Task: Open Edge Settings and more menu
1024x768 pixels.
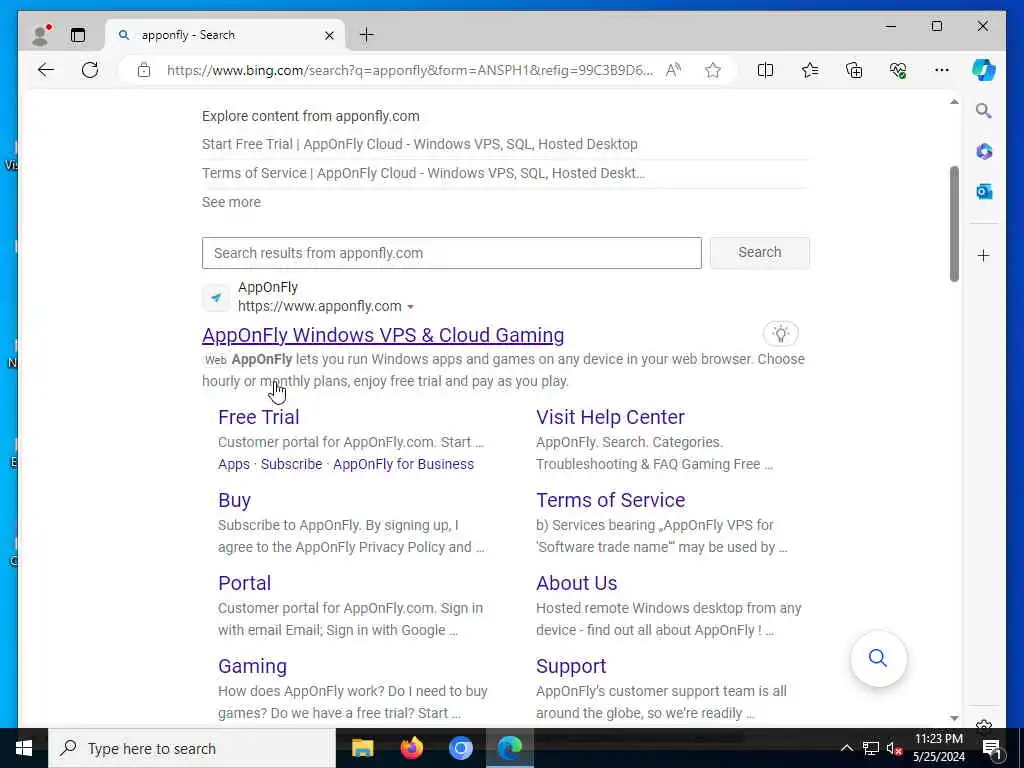Action: click(941, 70)
